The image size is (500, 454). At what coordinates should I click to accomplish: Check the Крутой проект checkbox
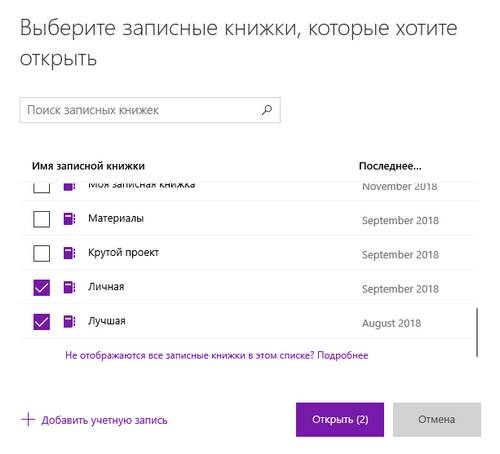42,253
